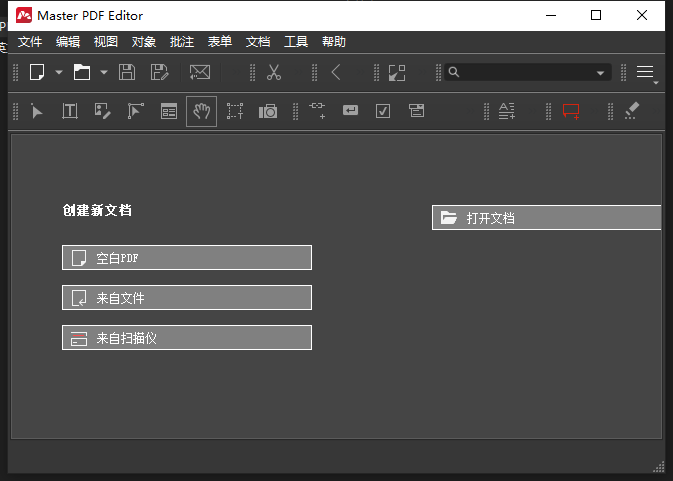Image resolution: width=673 pixels, height=481 pixels.
Task: Click the open folder toolbar icon
Action: 82,72
